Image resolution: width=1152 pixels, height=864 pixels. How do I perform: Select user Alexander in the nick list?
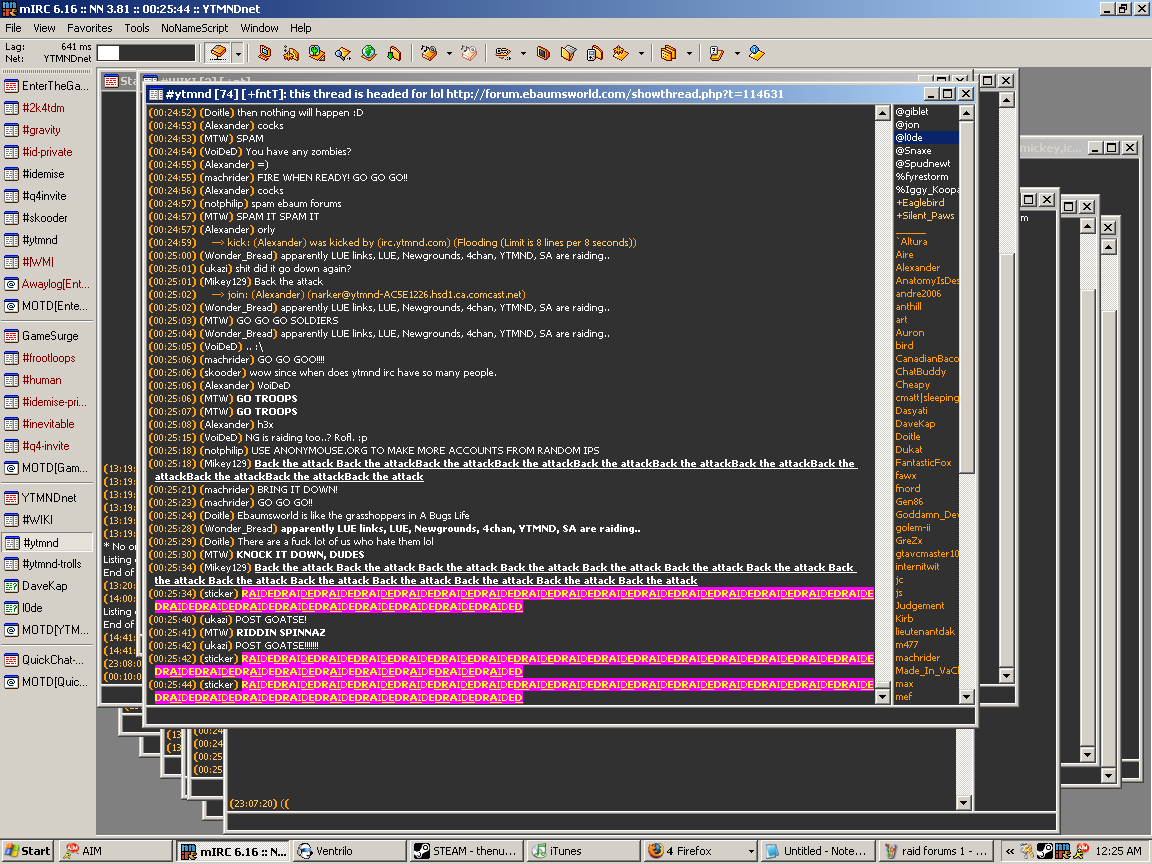(917, 268)
